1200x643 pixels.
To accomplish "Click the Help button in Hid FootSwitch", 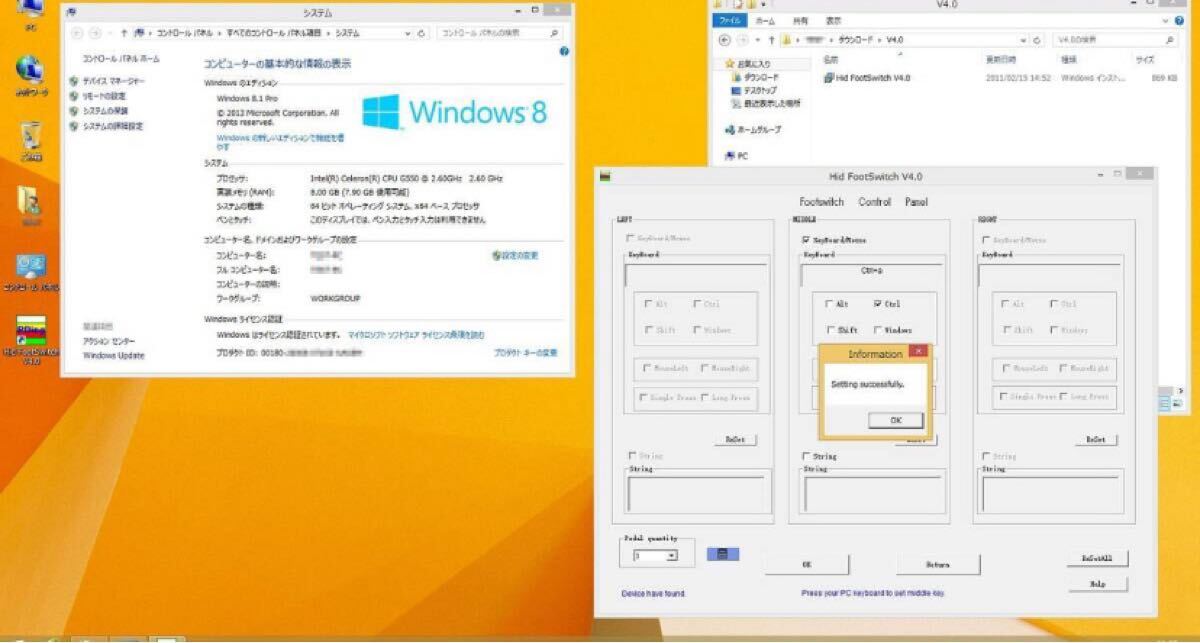I will [x=1097, y=584].
